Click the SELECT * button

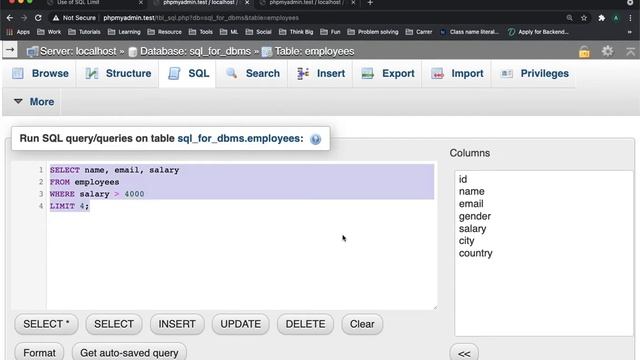tap(46, 324)
